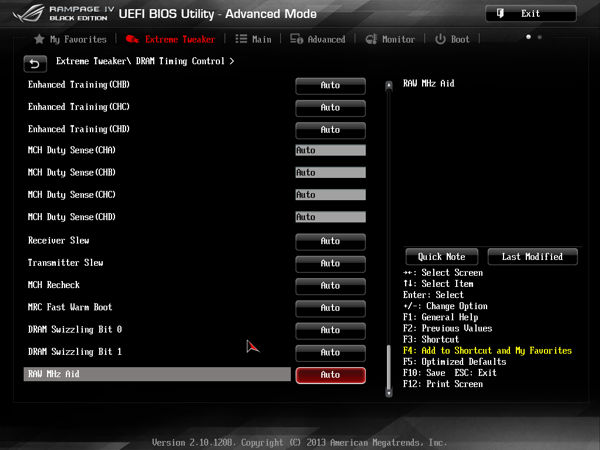The image size is (600, 450).
Task: Click the F4: Add to Shortcut hint
Action: [x=488, y=351]
